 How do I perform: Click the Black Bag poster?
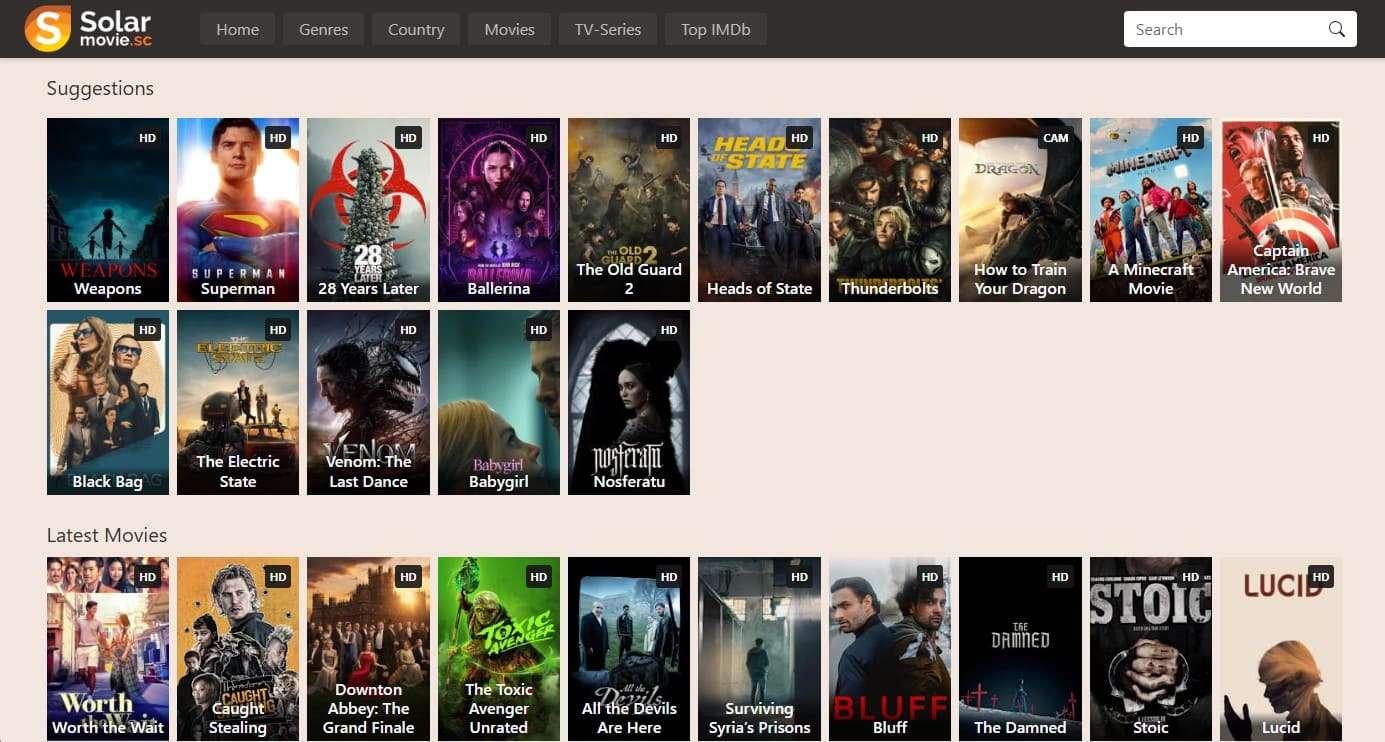click(x=107, y=402)
